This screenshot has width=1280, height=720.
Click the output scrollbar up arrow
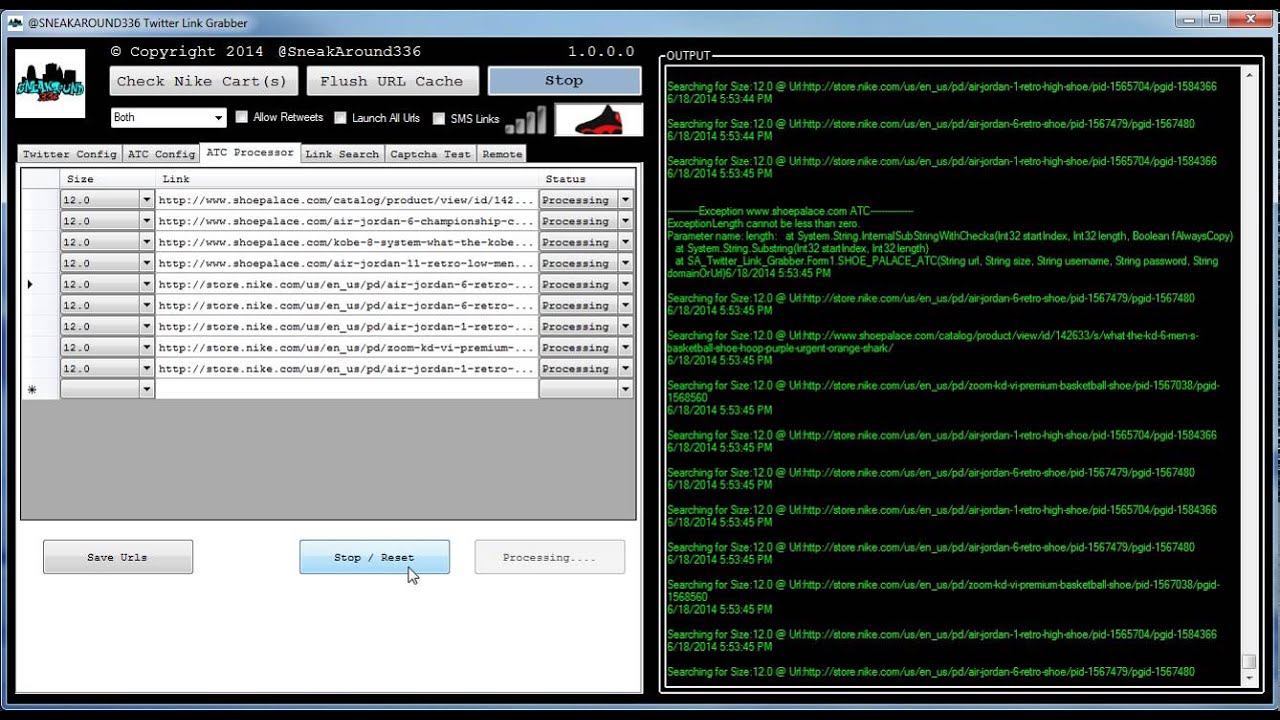(x=1248, y=74)
